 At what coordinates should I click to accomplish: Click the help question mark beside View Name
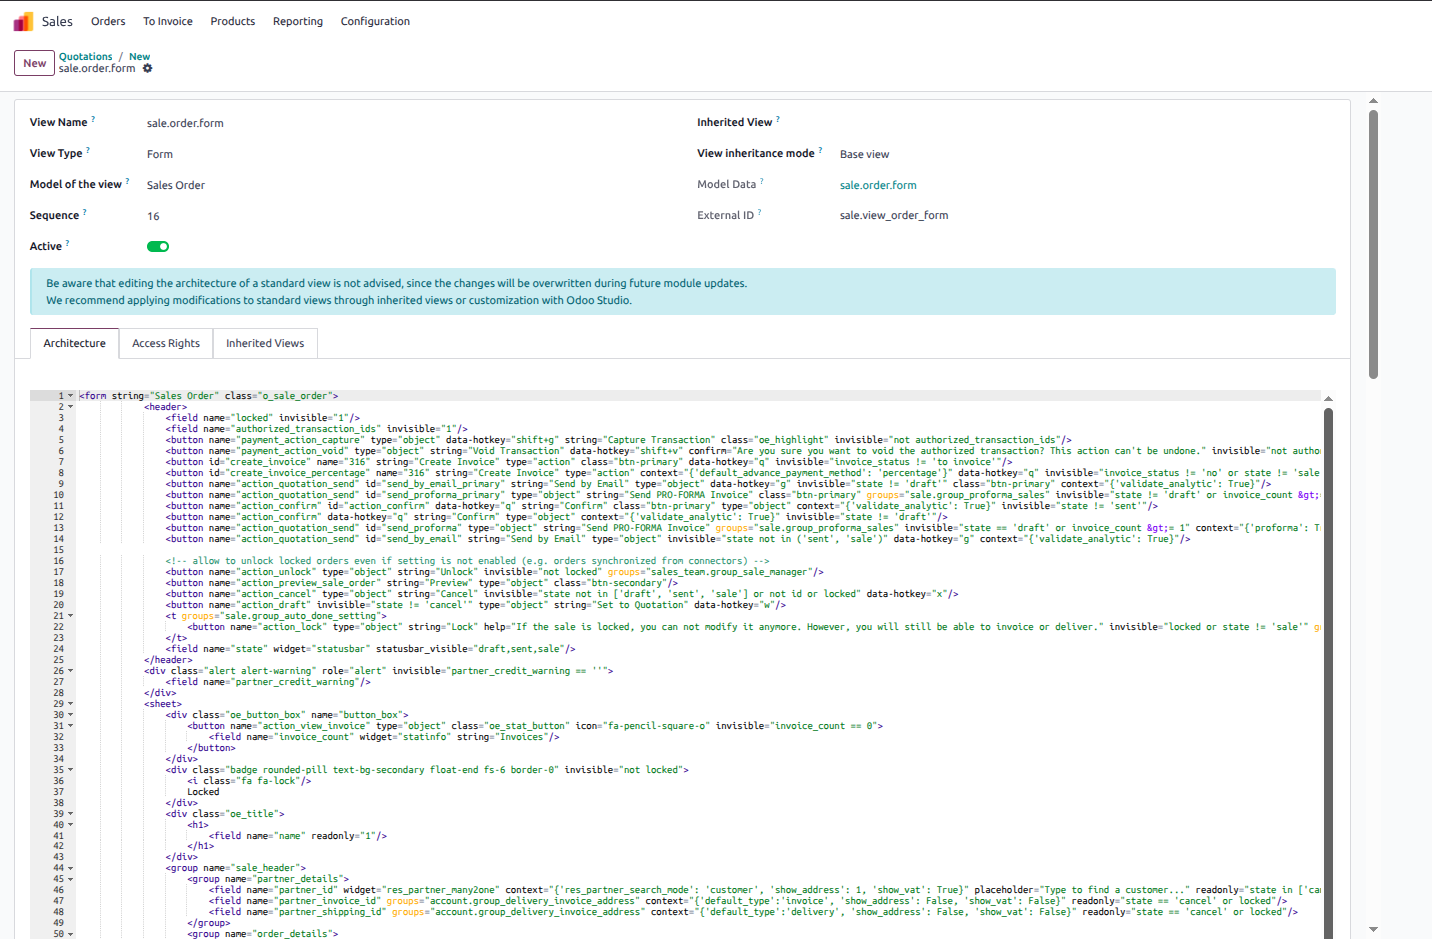point(93,119)
